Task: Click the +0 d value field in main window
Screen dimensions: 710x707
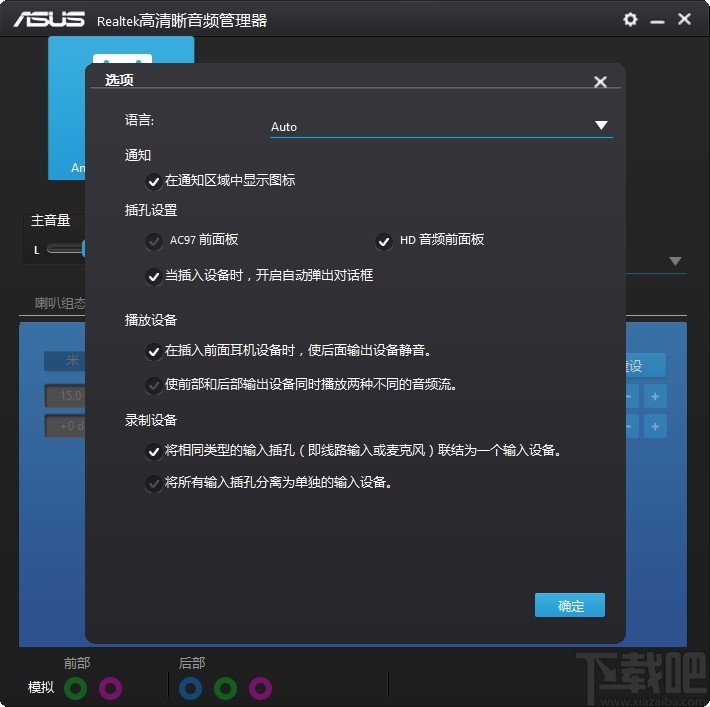Action: [x=65, y=426]
